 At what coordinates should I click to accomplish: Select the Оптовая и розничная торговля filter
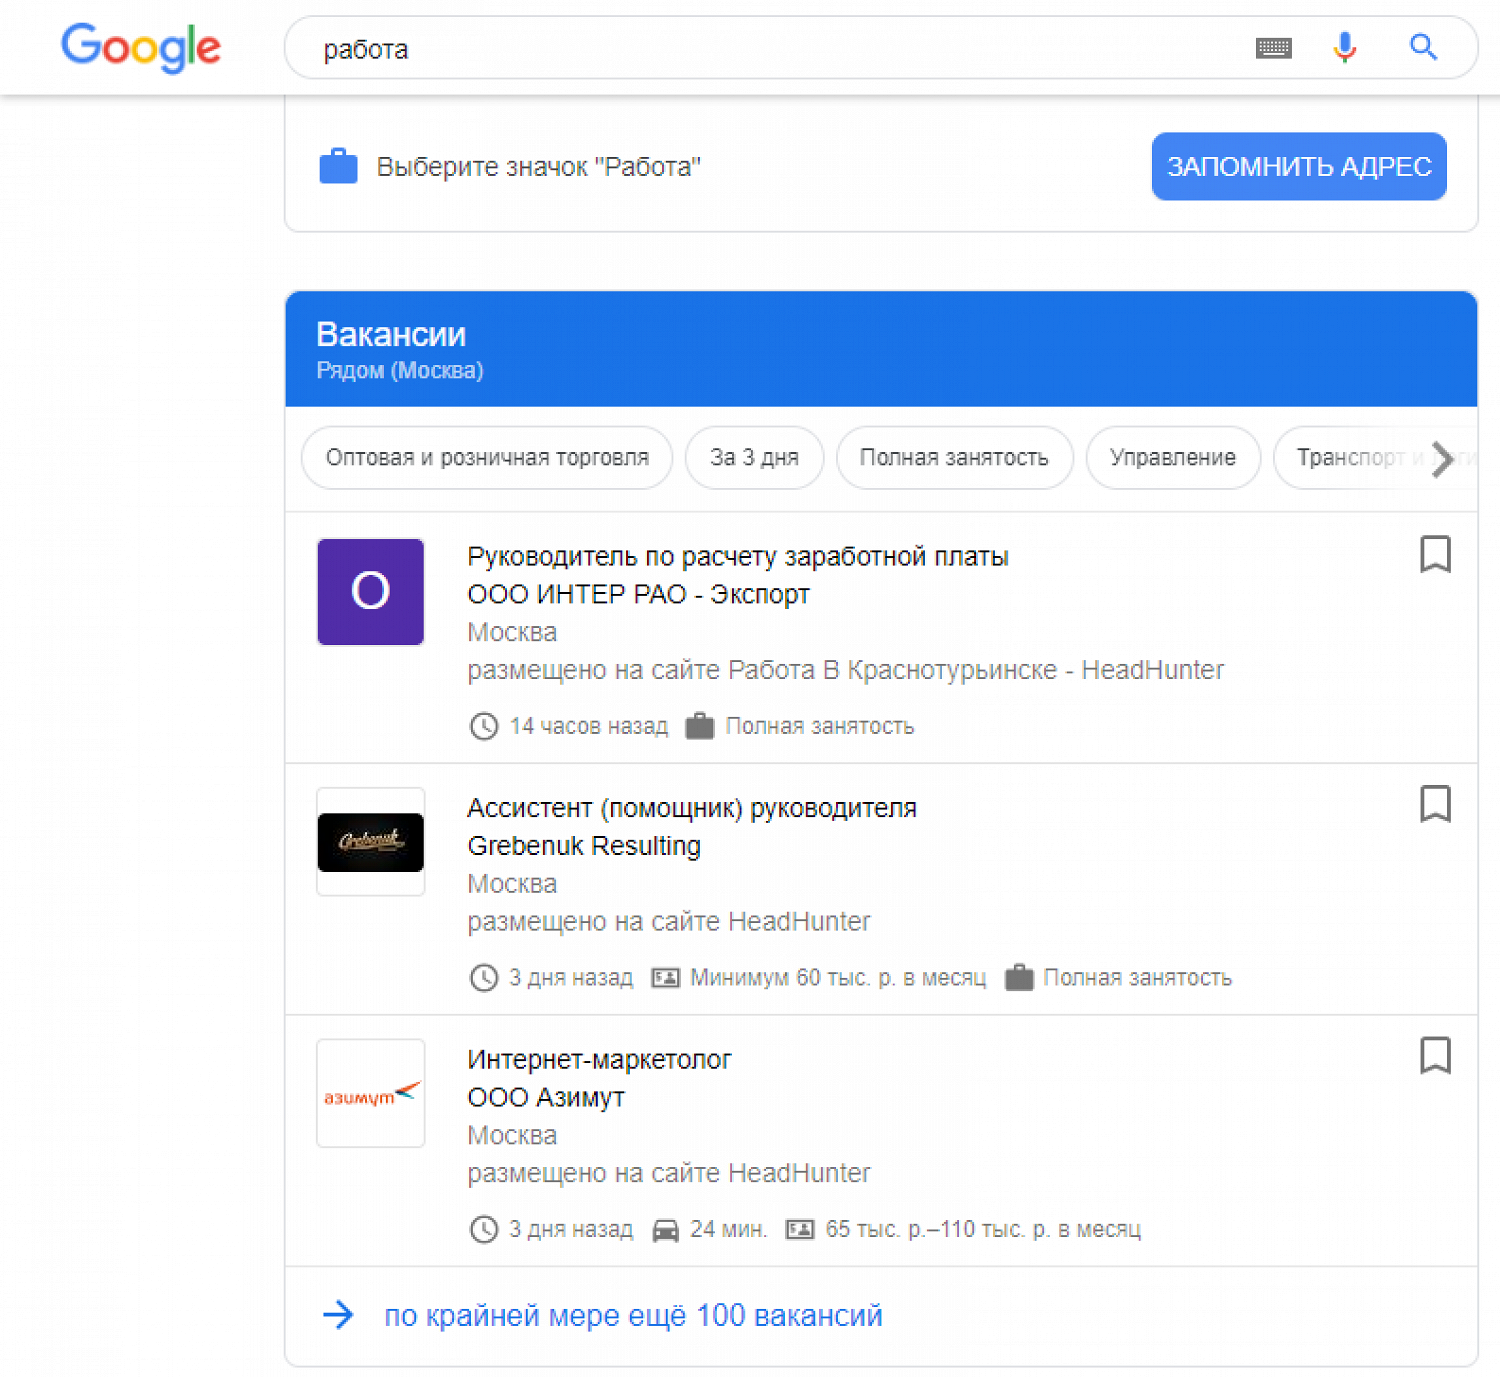click(487, 458)
